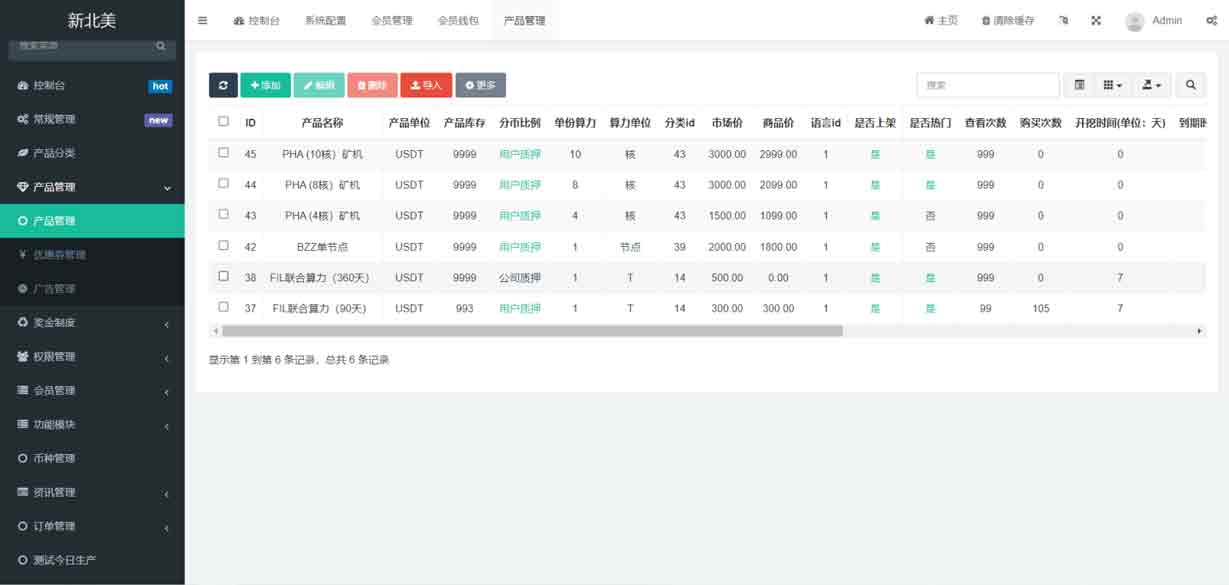Click the hot badge beside 控制台
Screen dimensions: 1229x585
pos(160,86)
